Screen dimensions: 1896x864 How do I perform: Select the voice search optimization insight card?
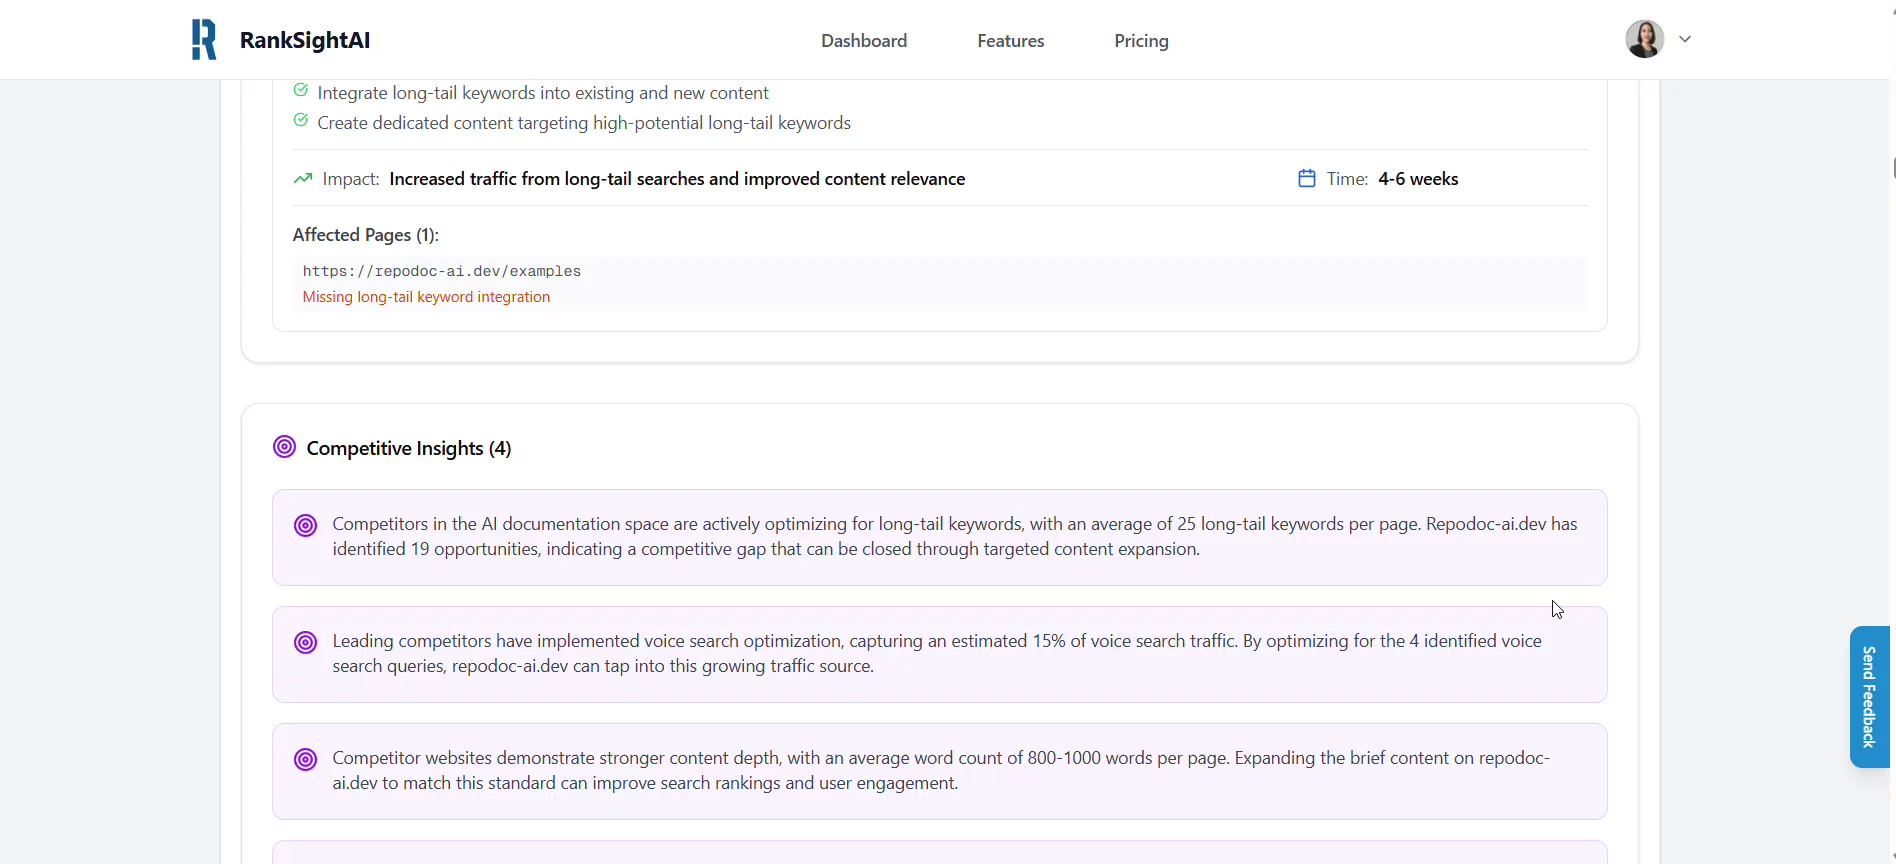click(938, 654)
